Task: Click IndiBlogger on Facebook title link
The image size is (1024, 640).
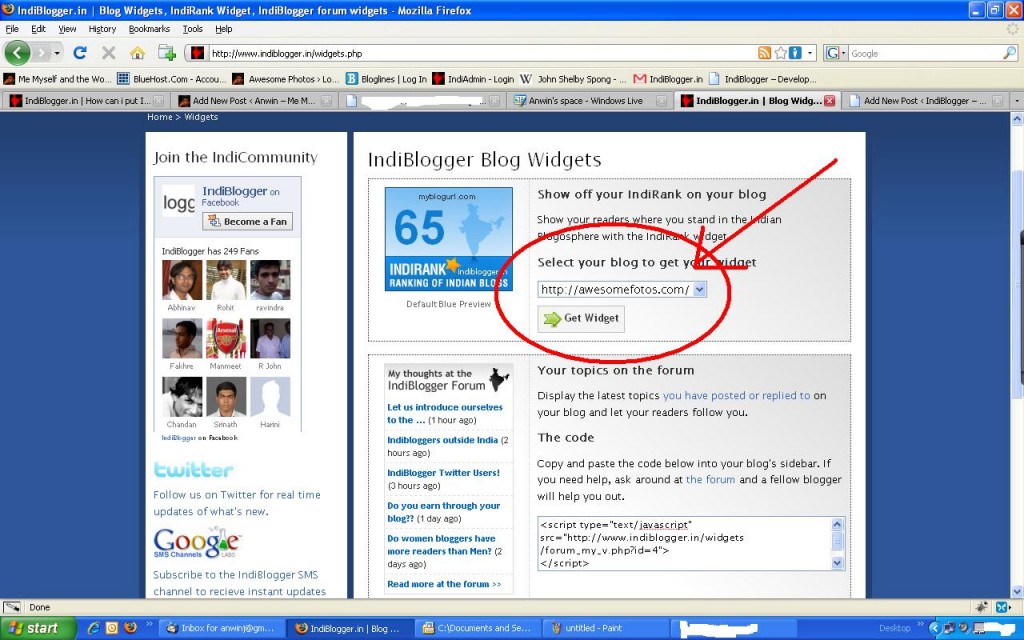Action: coord(234,191)
